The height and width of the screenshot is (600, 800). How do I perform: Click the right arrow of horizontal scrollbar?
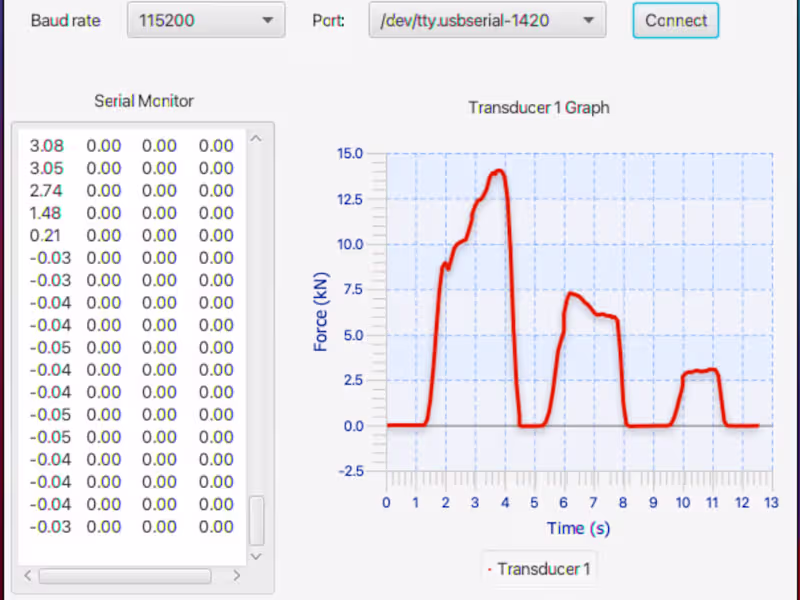click(x=237, y=576)
